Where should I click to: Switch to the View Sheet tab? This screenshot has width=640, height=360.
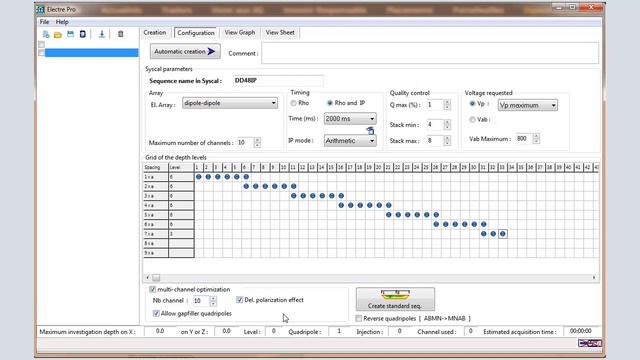280,33
